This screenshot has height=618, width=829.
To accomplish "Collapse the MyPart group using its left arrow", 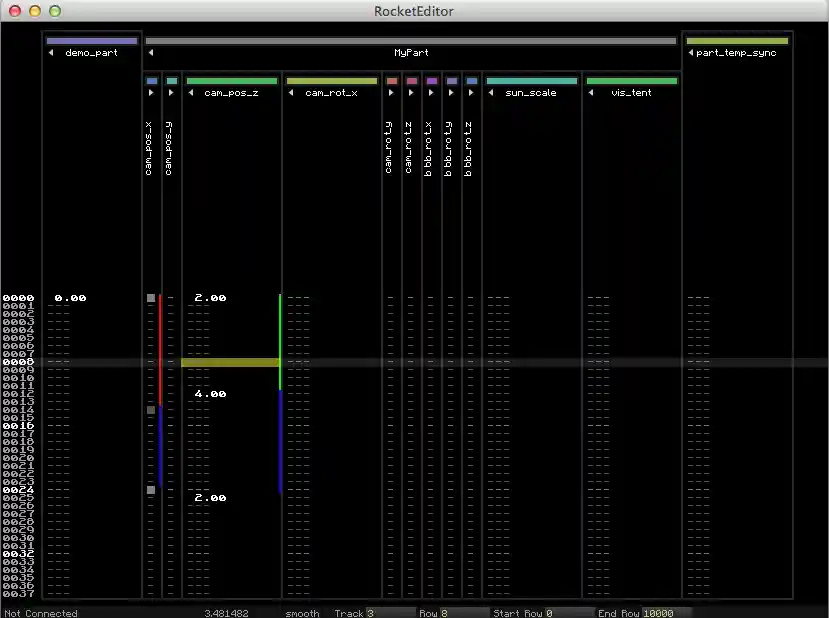I will click(150, 52).
